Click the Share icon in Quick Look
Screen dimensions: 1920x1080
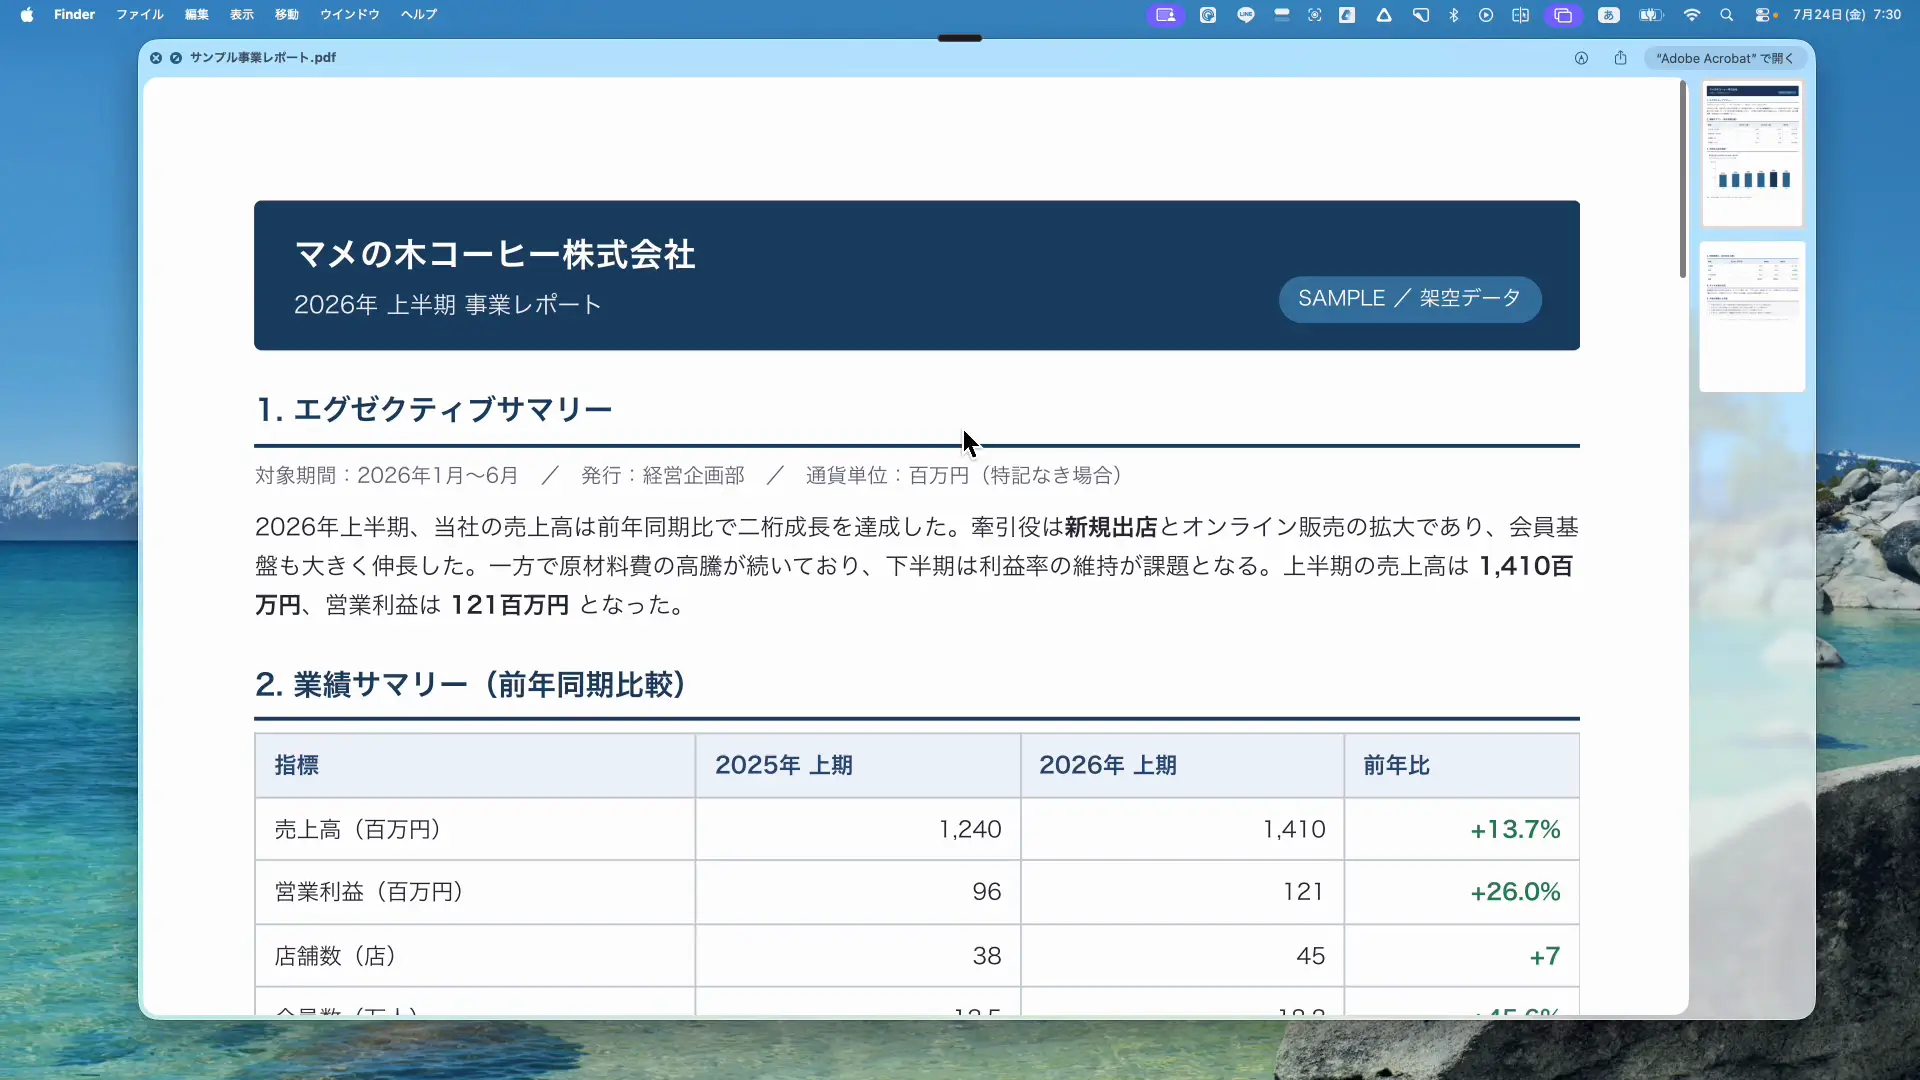pos(1620,58)
